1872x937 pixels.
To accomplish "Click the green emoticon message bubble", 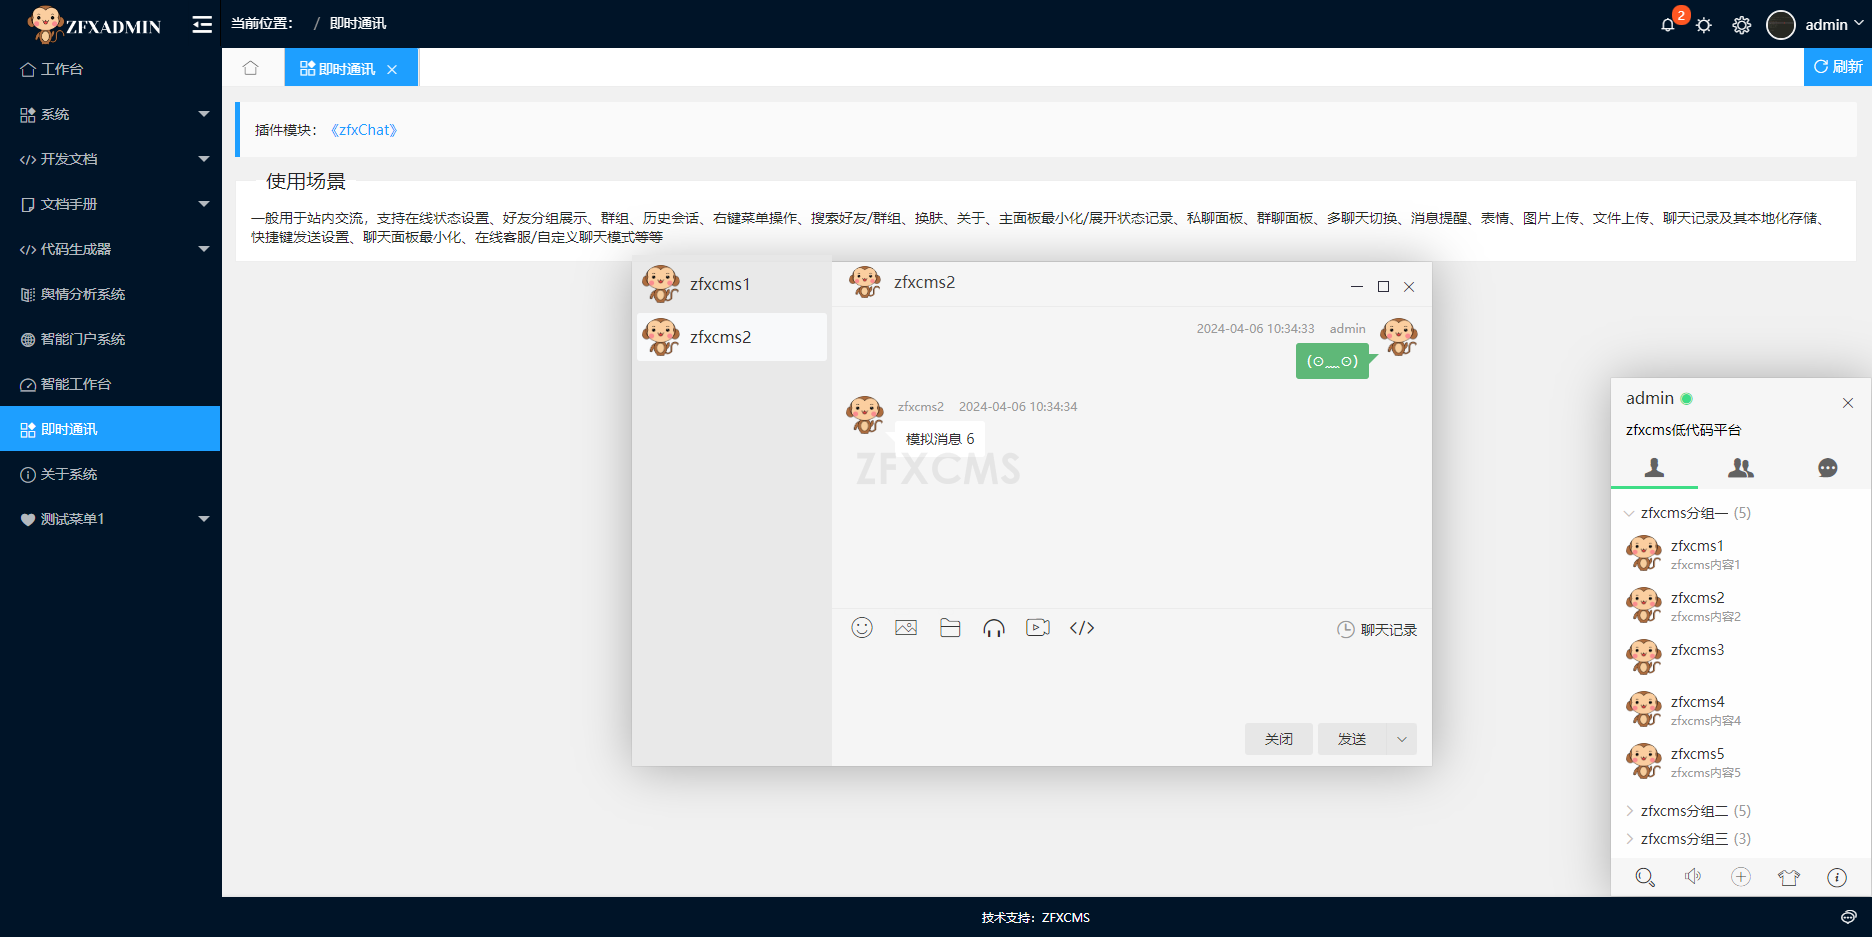I will (x=1332, y=361).
